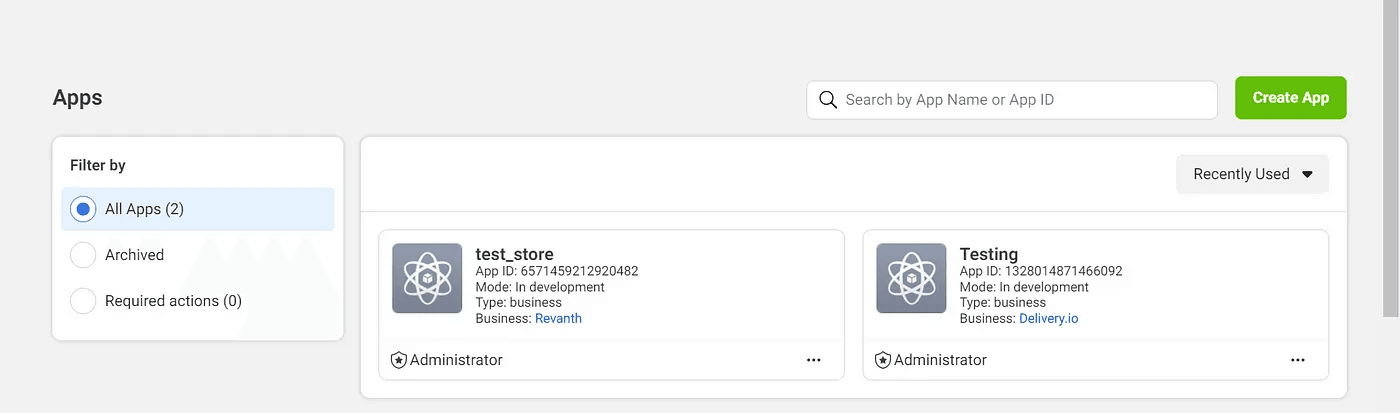The height and width of the screenshot is (413, 1400).
Task: Expand the Recently Used sort dropdown
Action: tap(1241, 174)
